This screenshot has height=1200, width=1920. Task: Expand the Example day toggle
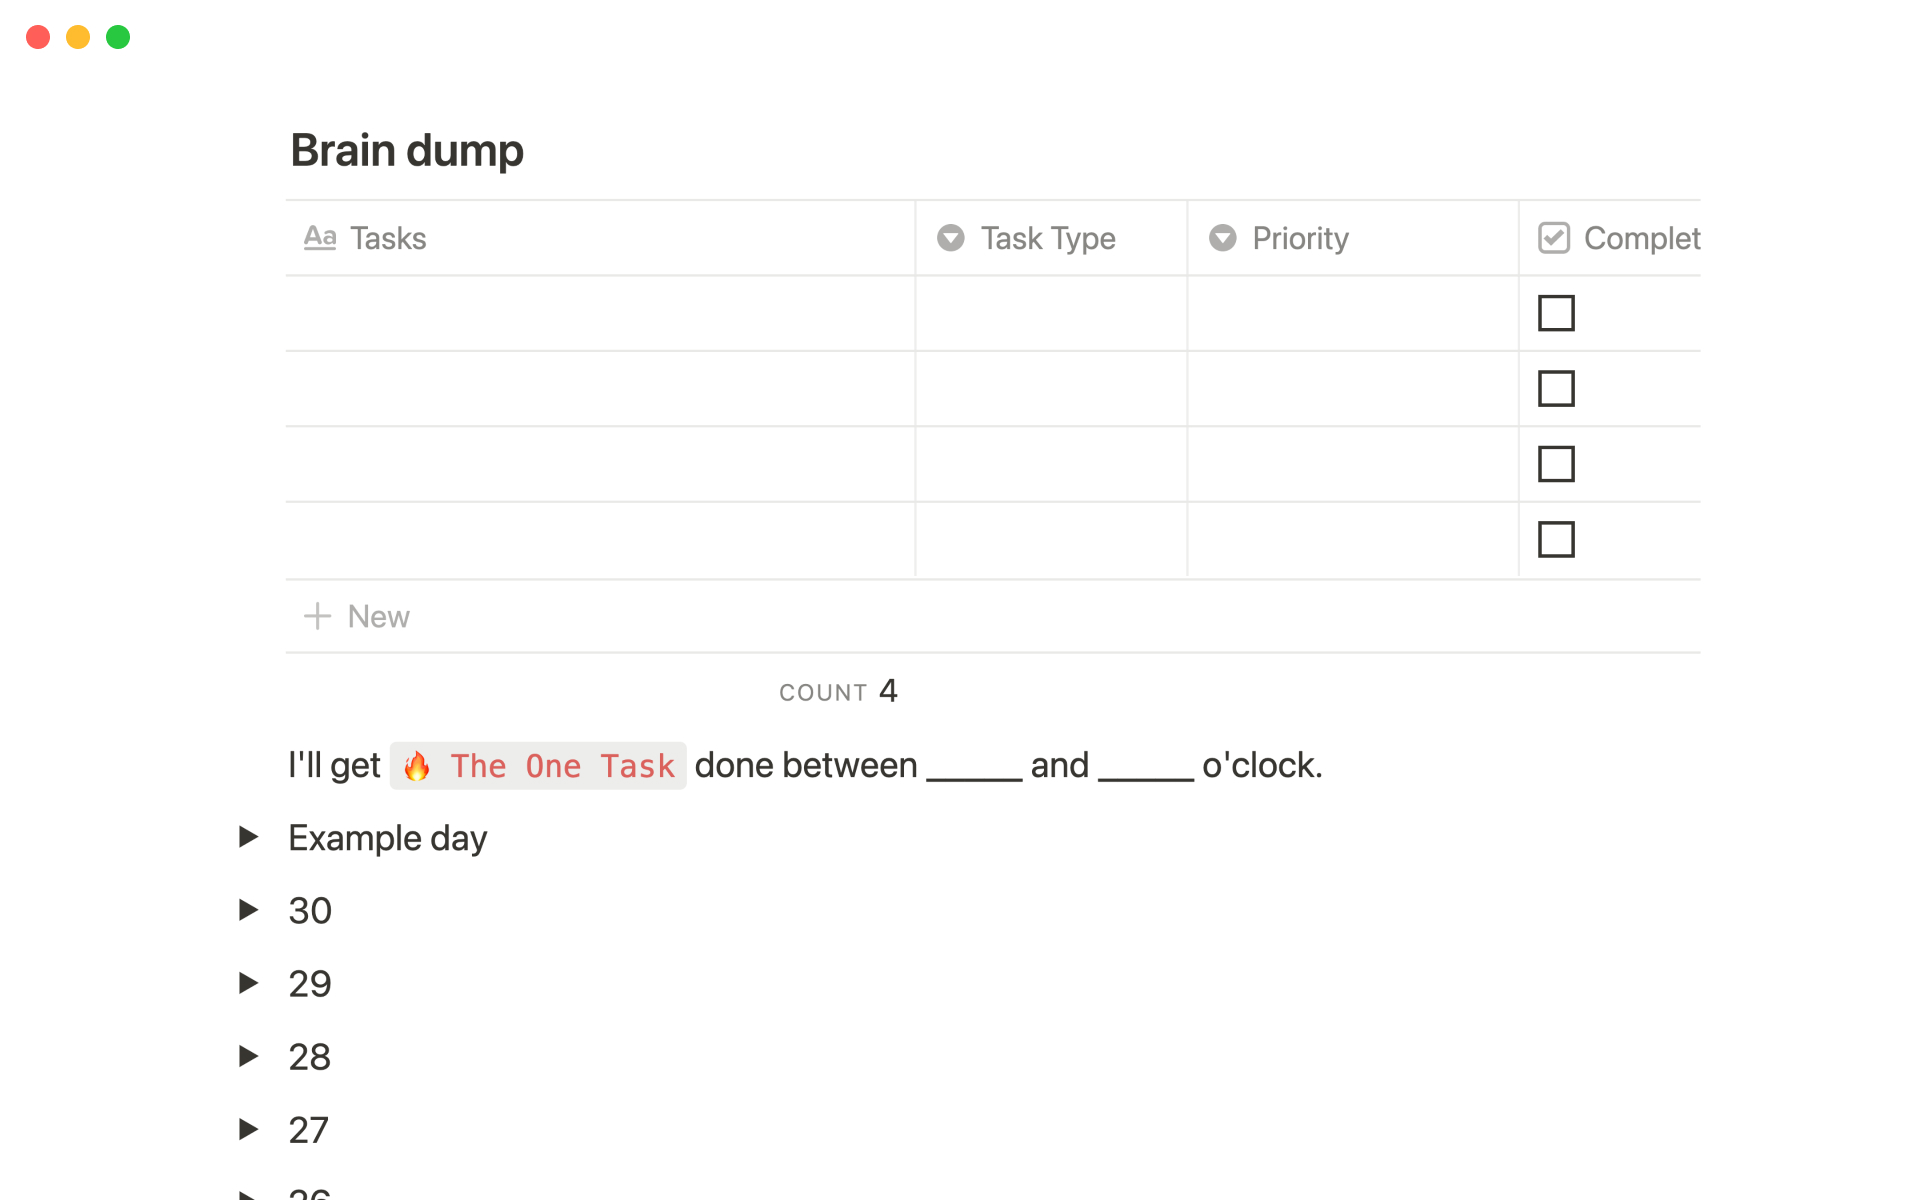pos(248,837)
